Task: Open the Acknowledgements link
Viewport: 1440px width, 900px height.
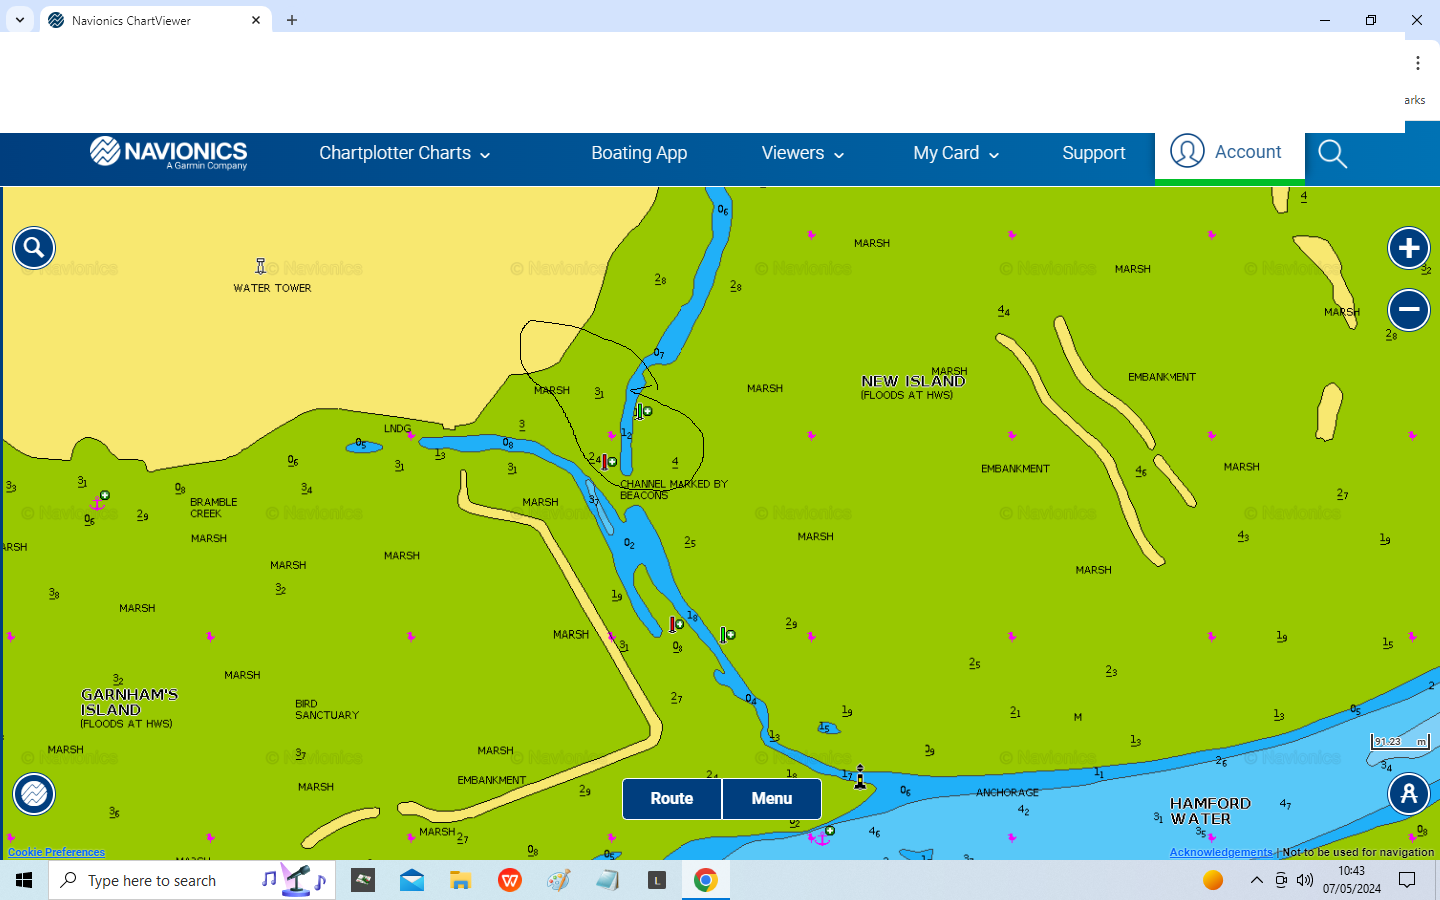Action: [x=1221, y=852]
